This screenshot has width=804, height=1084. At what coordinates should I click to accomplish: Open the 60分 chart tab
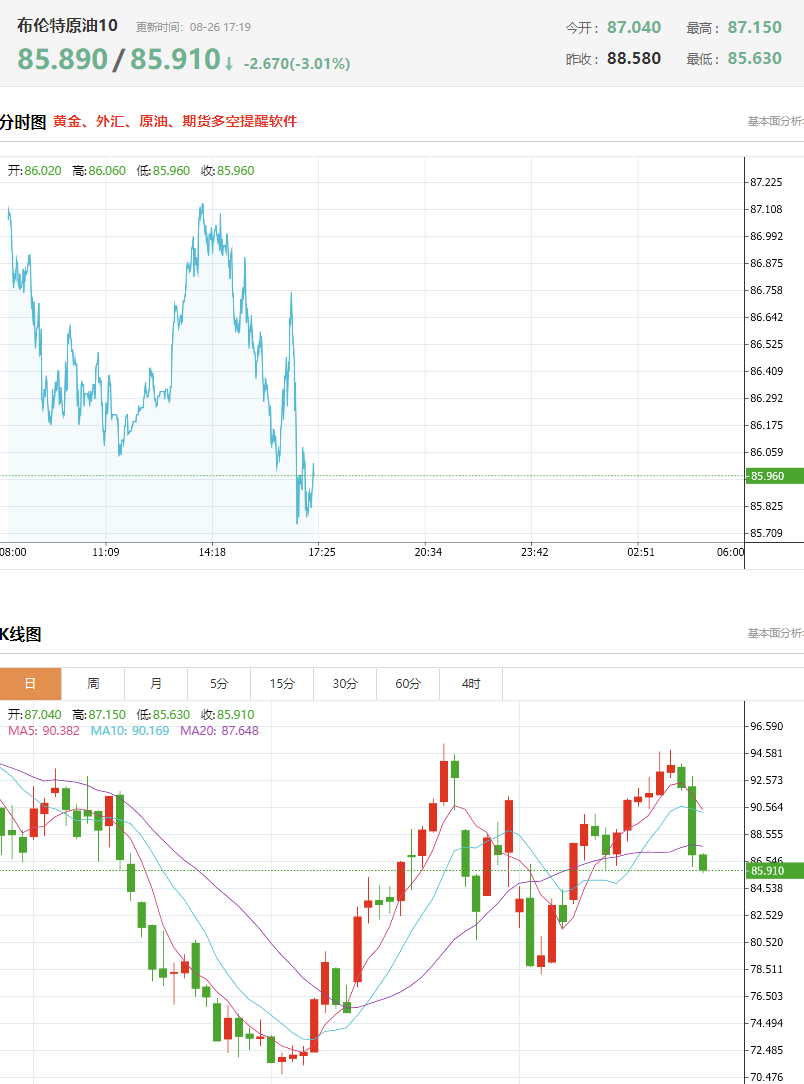408,684
